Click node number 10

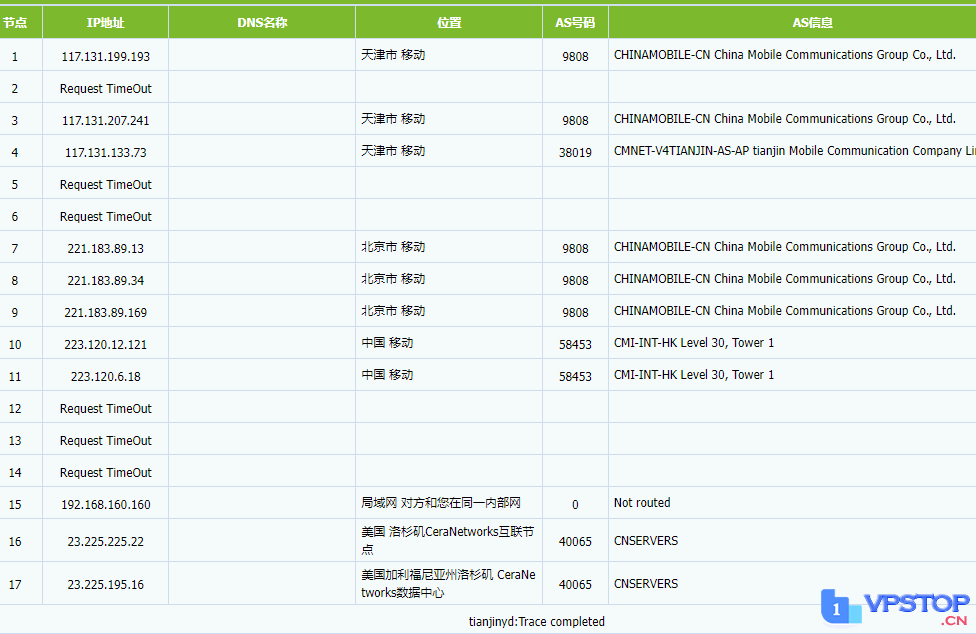(x=15, y=345)
